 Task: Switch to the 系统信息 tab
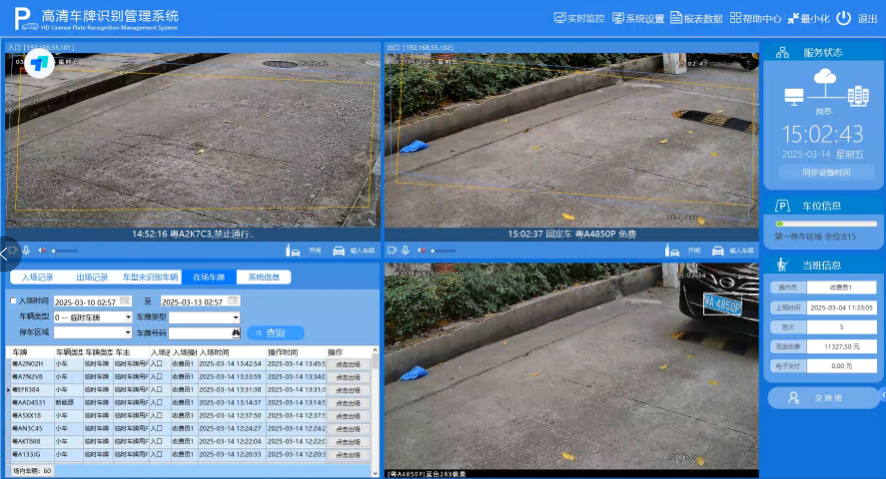tap(264, 277)
